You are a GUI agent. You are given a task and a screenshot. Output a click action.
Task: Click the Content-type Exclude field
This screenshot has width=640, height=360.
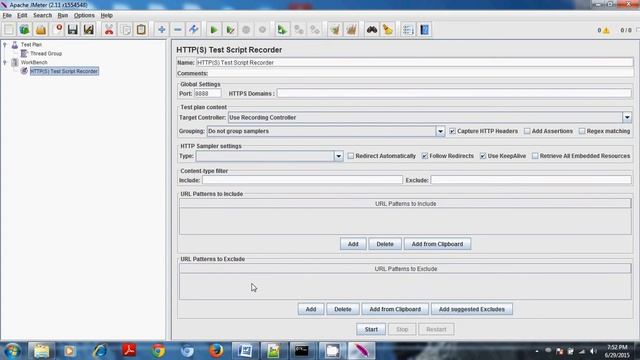pos(531,180)
